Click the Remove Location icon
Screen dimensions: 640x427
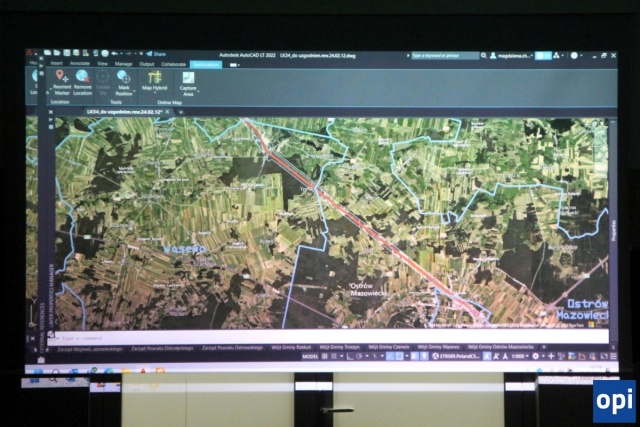82,80
